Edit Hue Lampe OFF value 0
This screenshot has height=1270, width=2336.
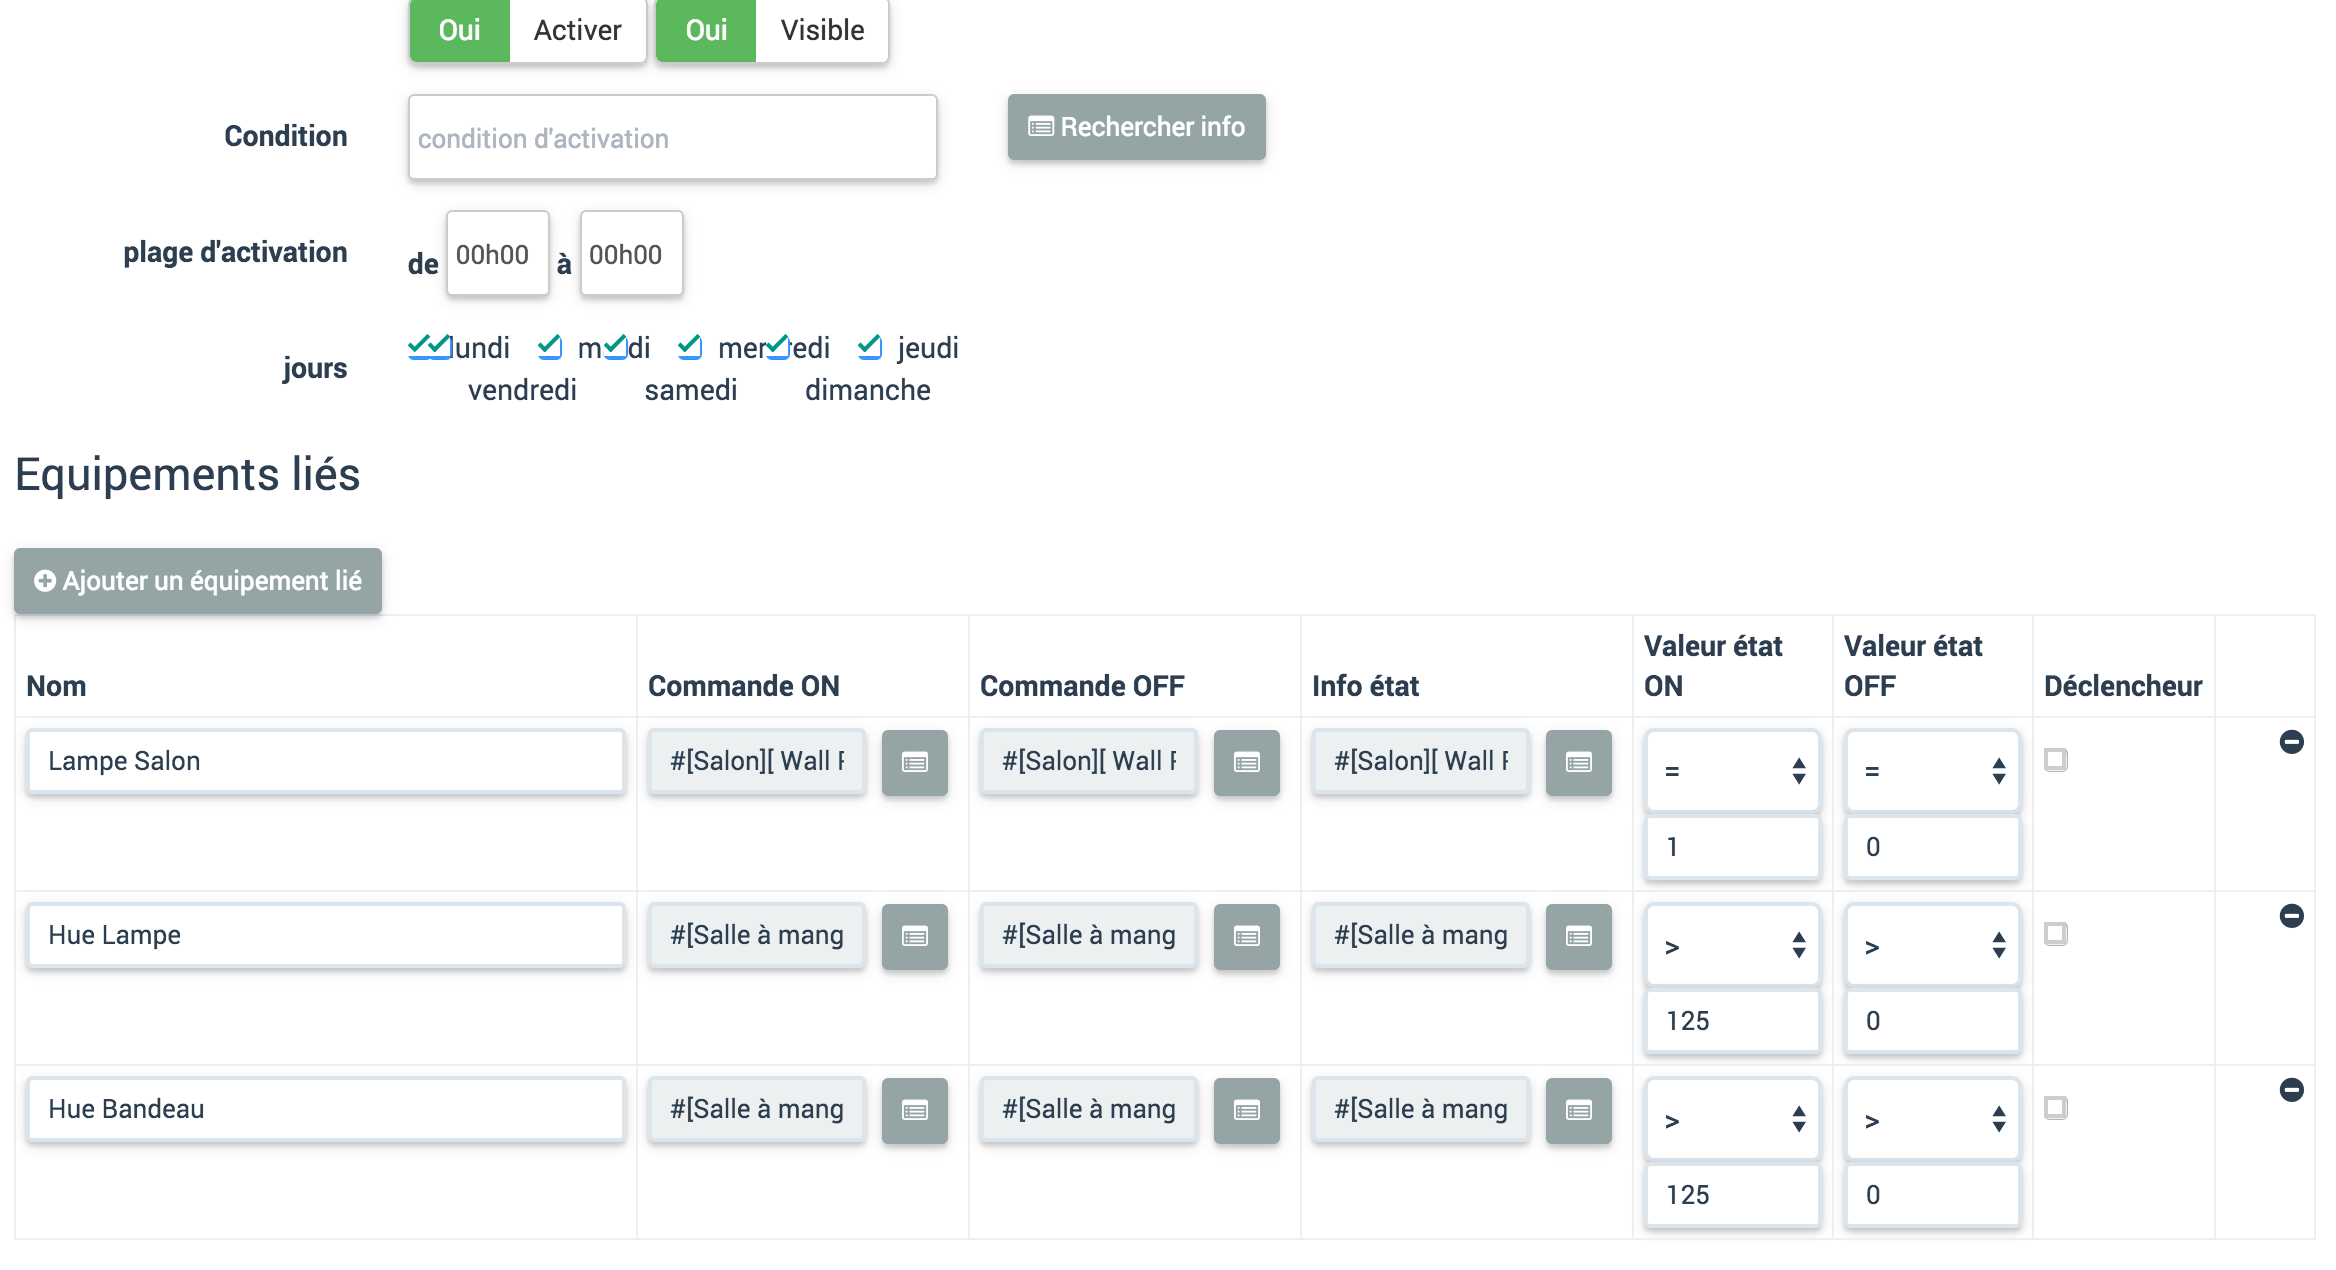(1933, 1022)
